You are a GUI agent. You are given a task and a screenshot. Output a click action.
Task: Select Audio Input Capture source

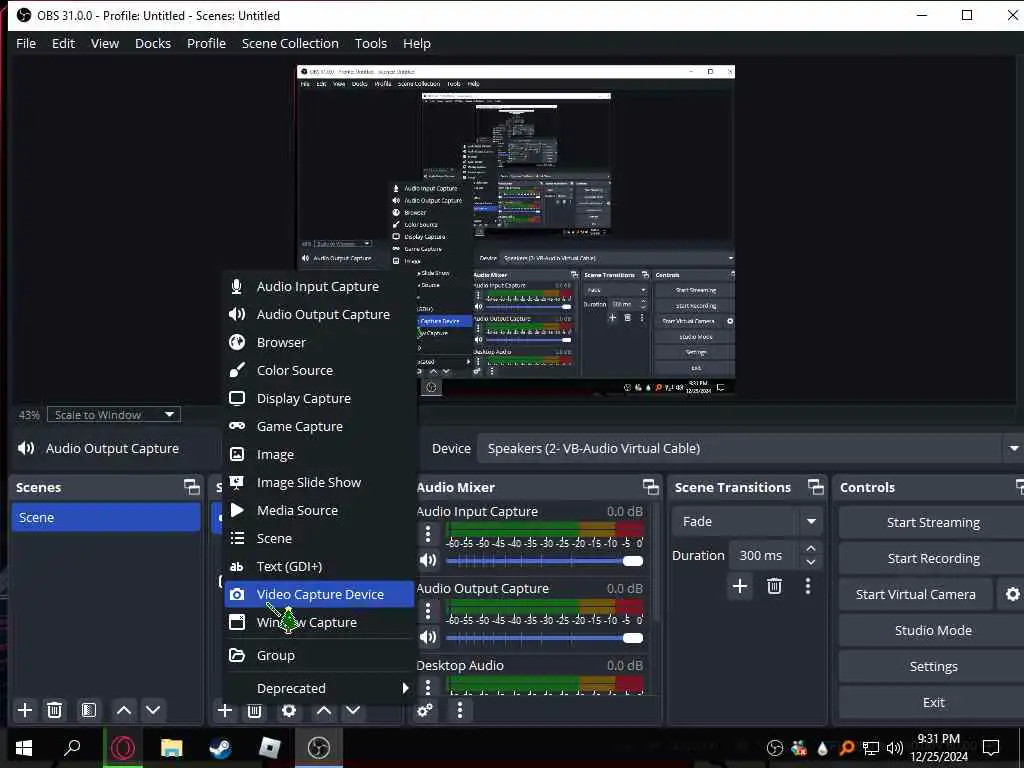pos(319,287)
